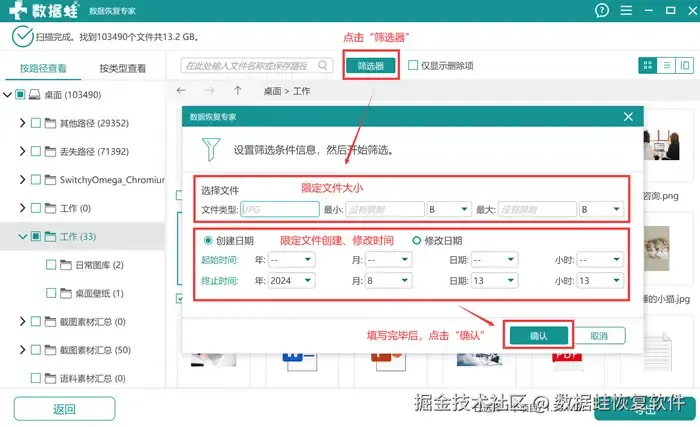Open the 小猫.jpg thumbnail
Image resolution: width=700 pixels, height=427 pixels.
pos(656,248)
